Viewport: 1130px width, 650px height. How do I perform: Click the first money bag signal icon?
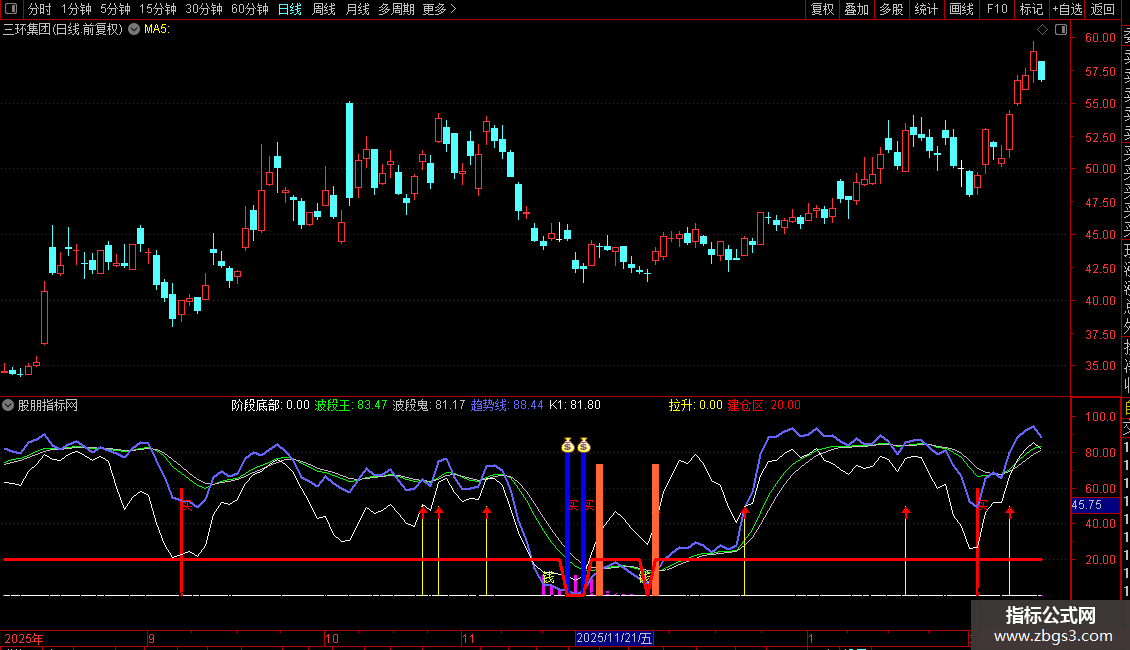(567, 445)
